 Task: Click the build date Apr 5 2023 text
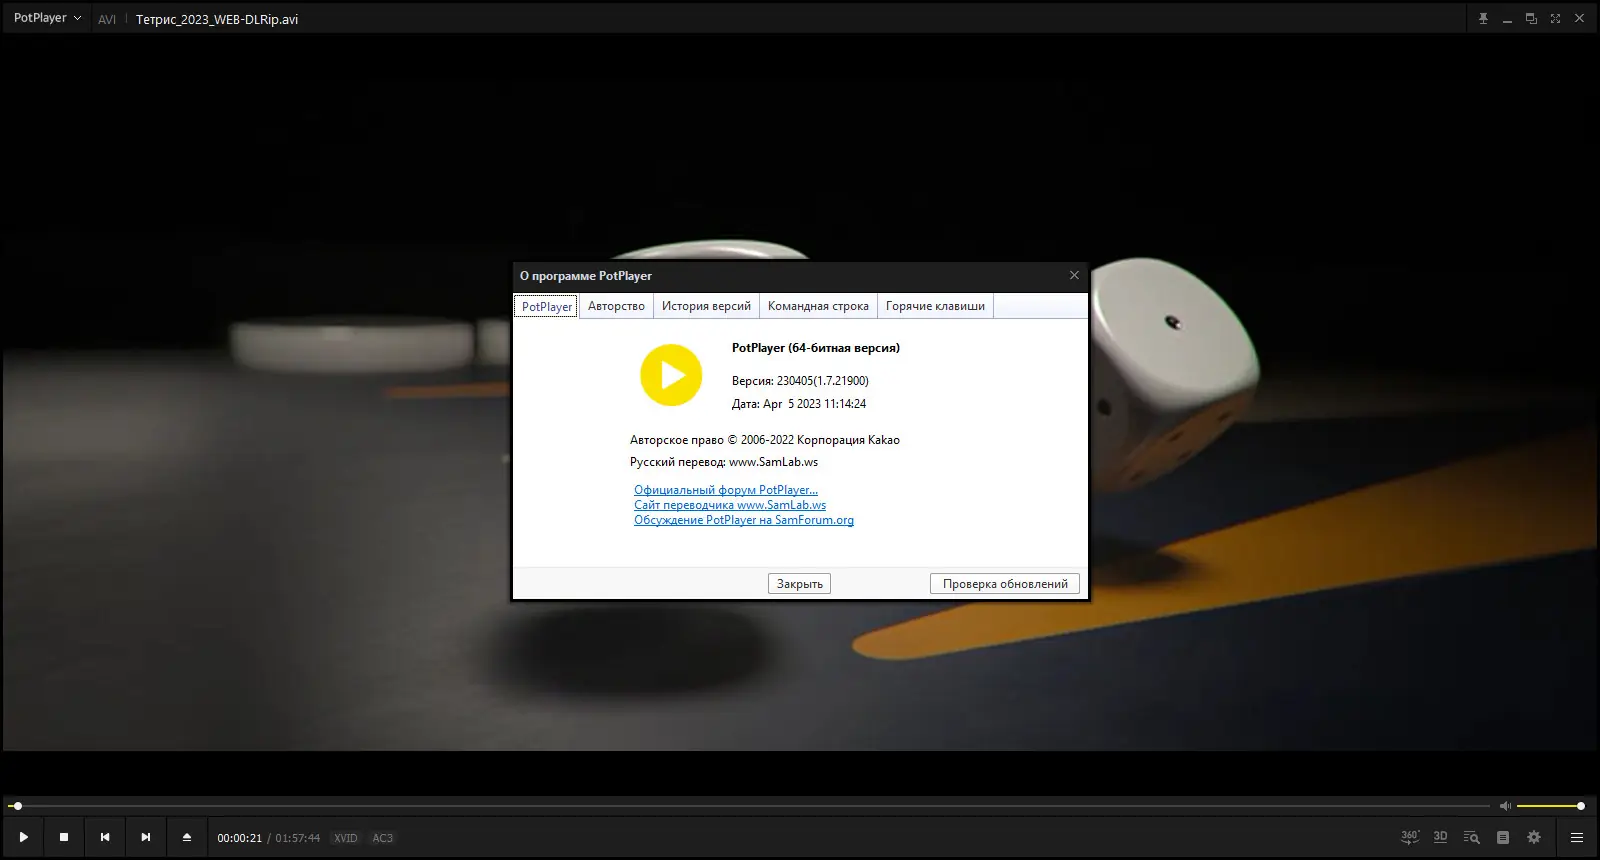(799, 404)
